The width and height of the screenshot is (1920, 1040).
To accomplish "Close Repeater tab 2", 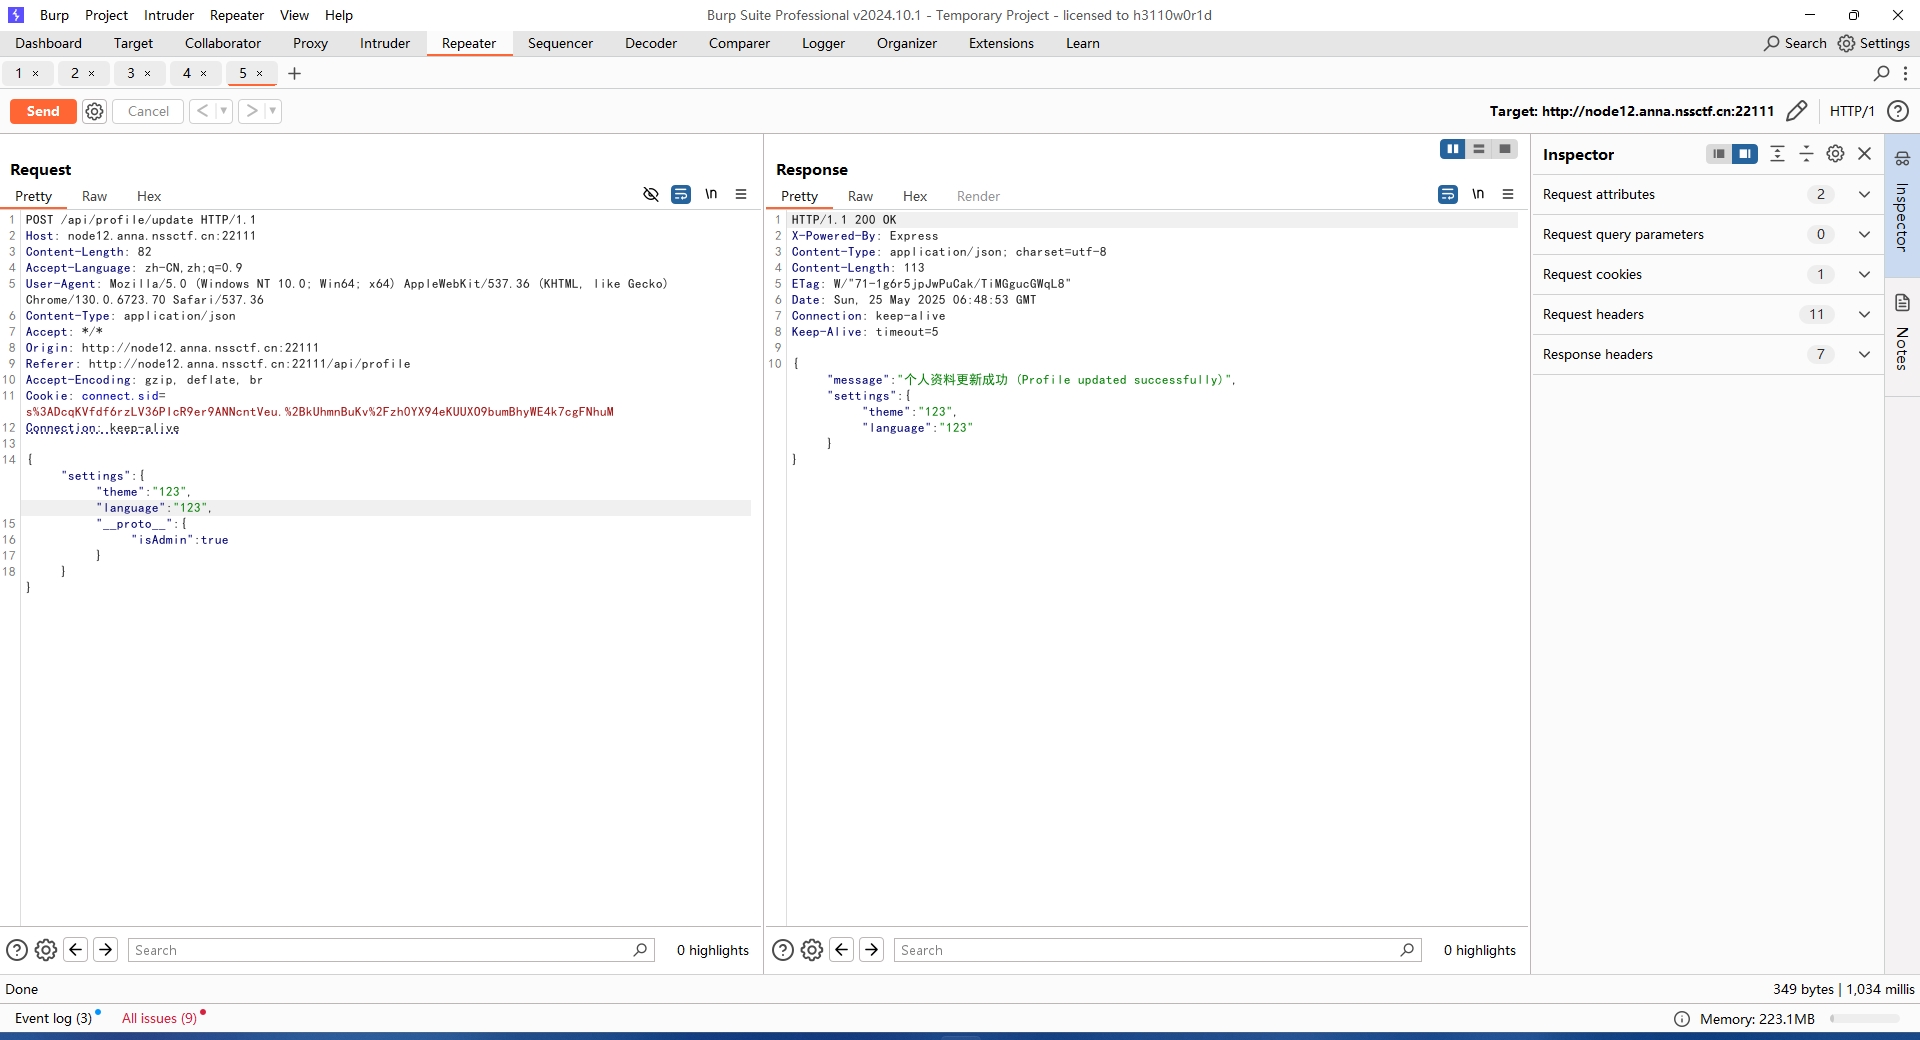I will tap(92, 73).
